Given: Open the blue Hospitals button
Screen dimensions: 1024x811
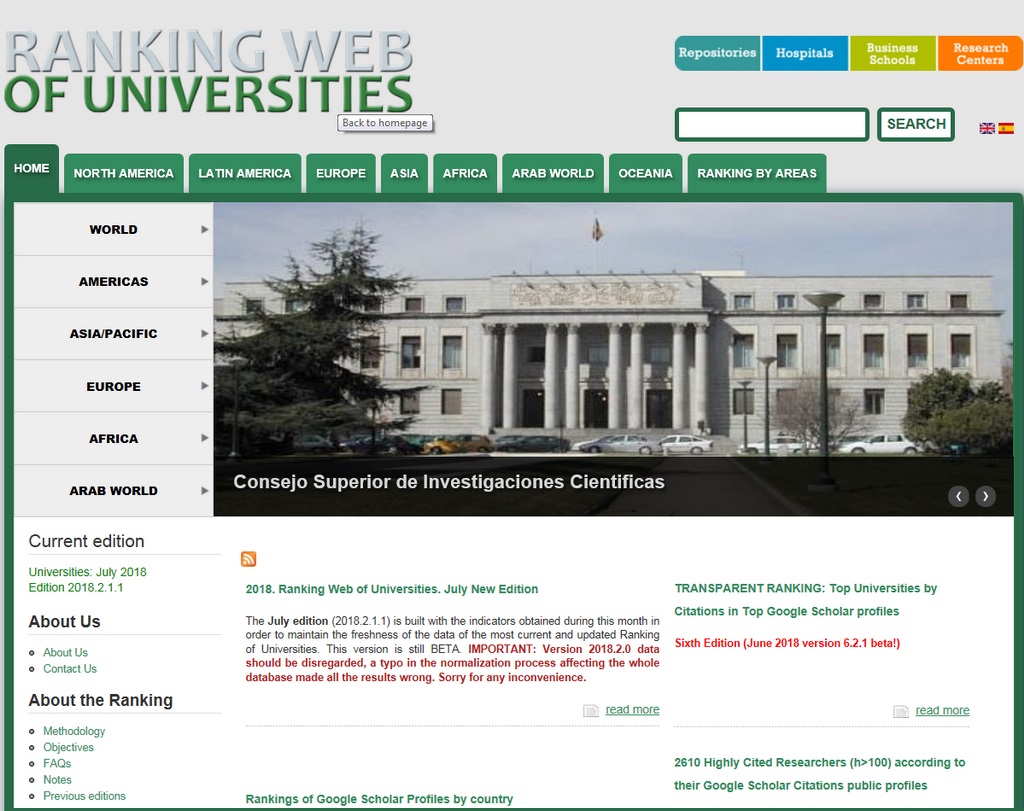Looking at the screenshot, I should click(804, 53).
